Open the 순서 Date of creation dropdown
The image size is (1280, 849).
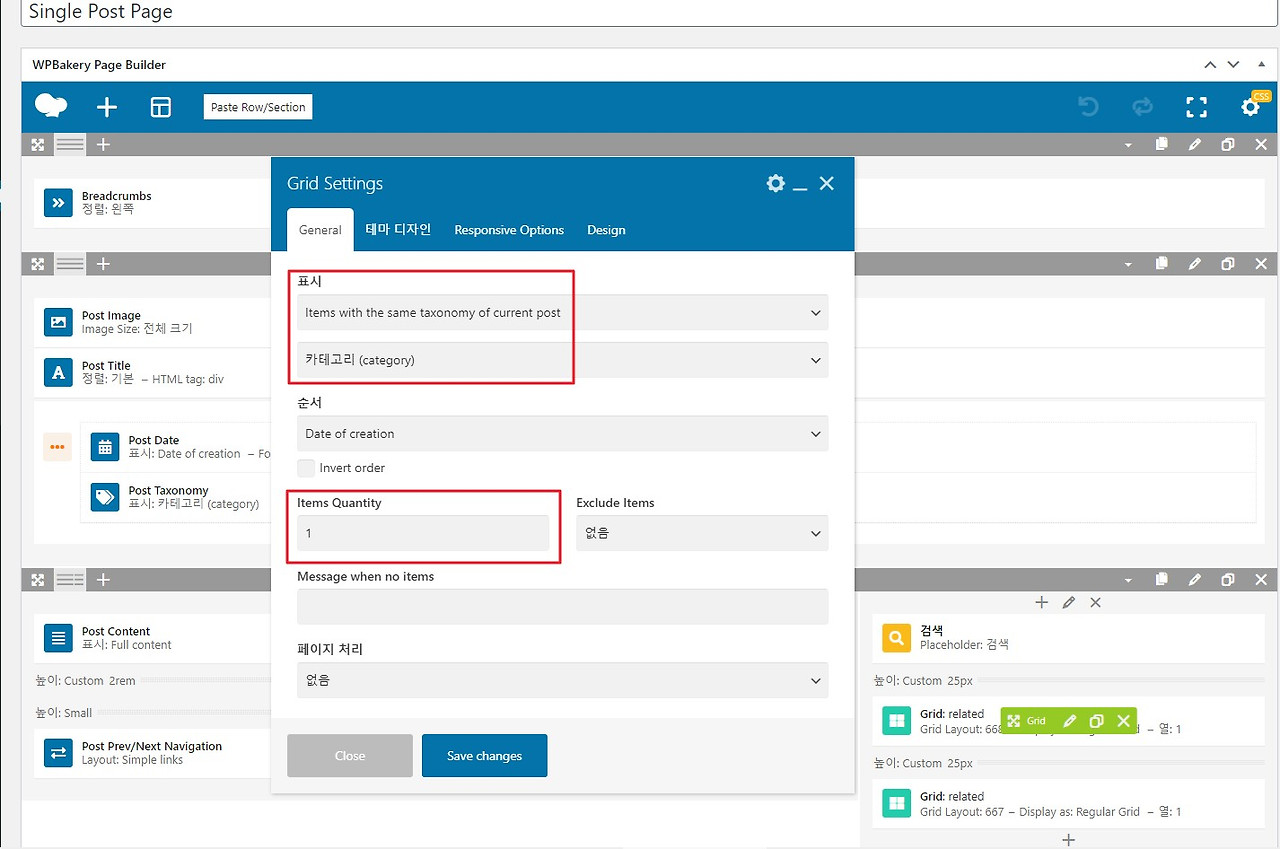click(x=562, y=434)
